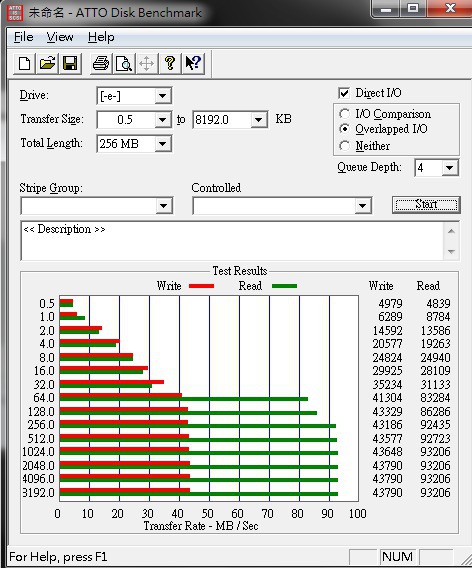Open the File menu
The width and height of the screenshot is (472, 568).
24,37
